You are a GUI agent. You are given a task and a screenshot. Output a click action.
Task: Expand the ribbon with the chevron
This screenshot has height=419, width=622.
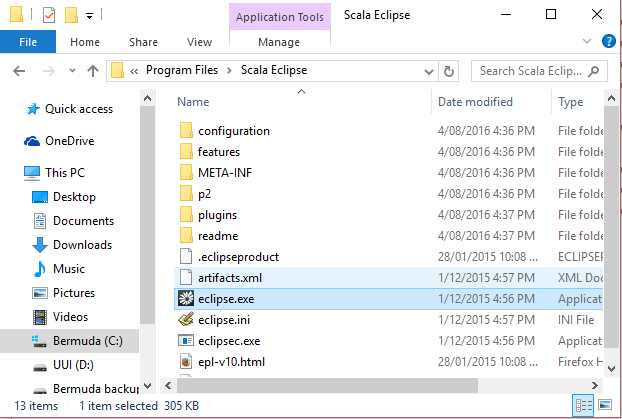click(587, 41)
